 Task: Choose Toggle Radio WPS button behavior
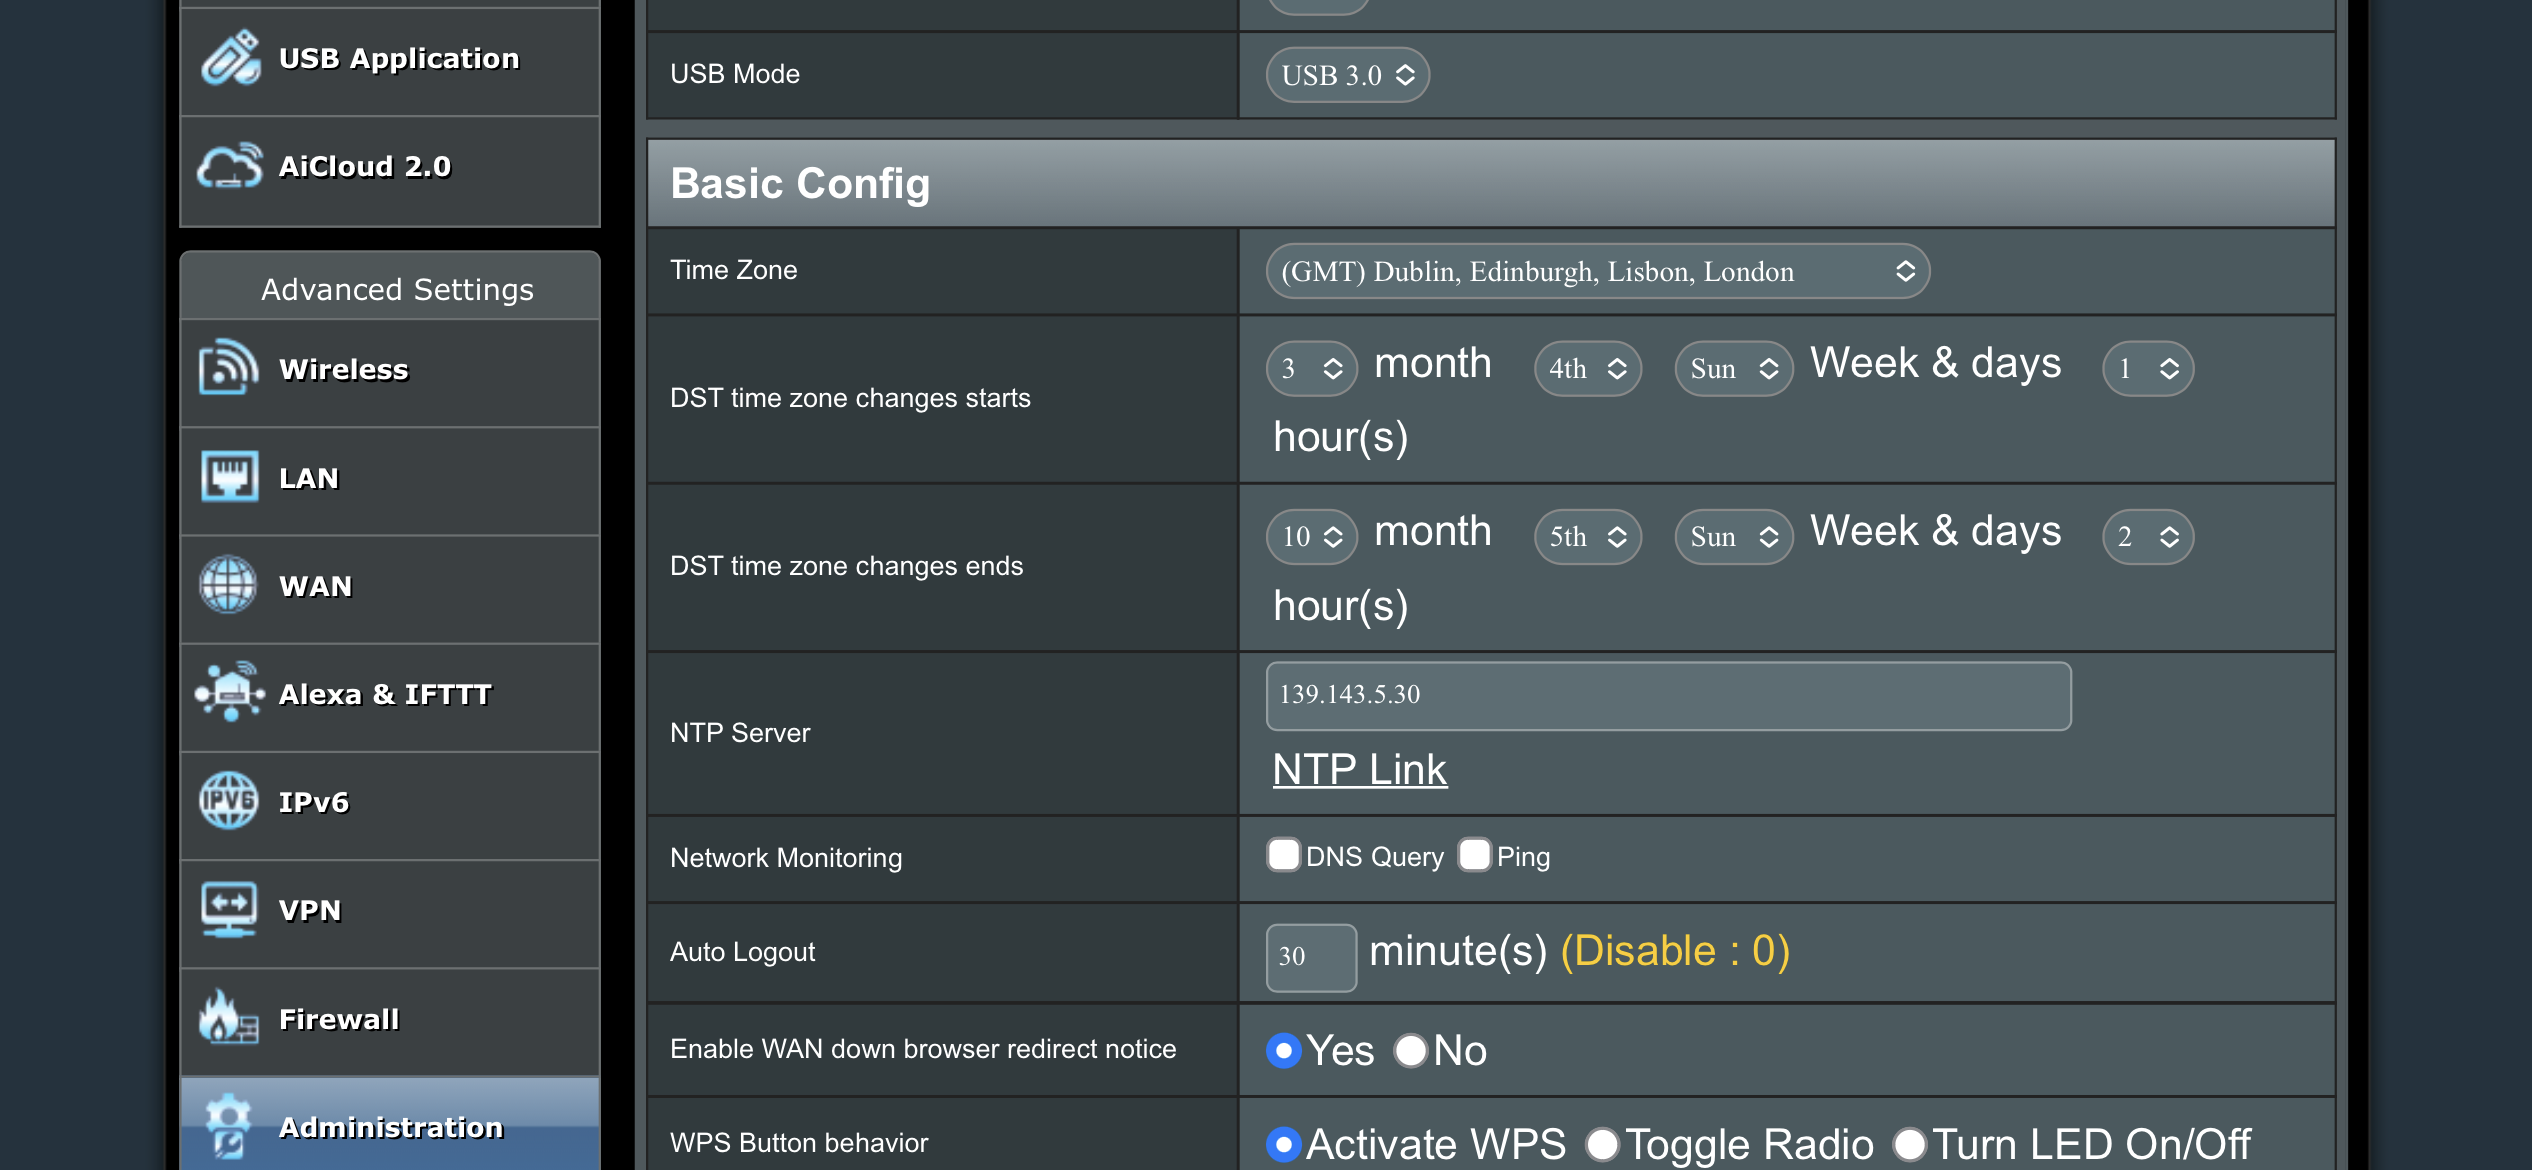click(1602, 1144)
